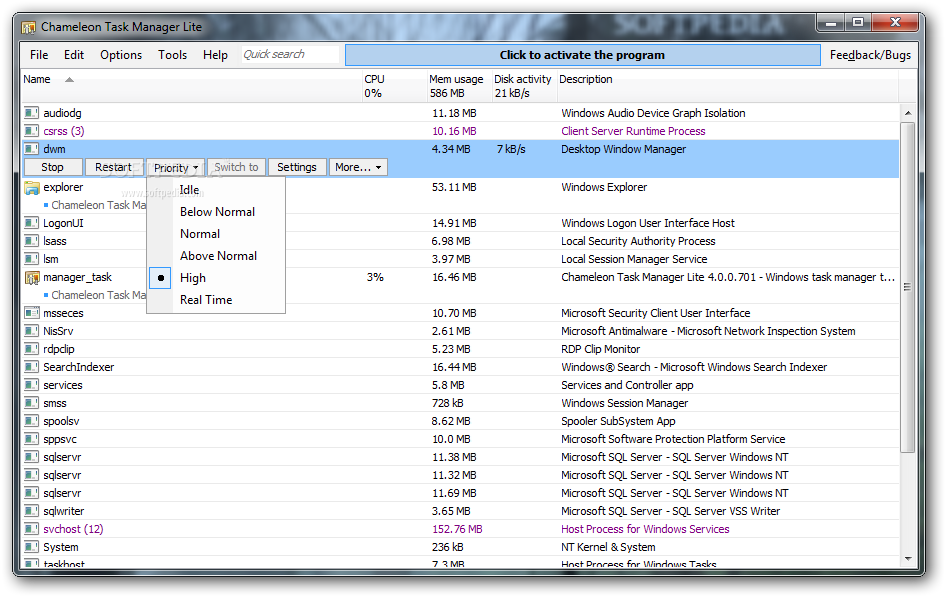946x597 pixels.
Task: Open the File menu
Action: (x=39, y=55)
